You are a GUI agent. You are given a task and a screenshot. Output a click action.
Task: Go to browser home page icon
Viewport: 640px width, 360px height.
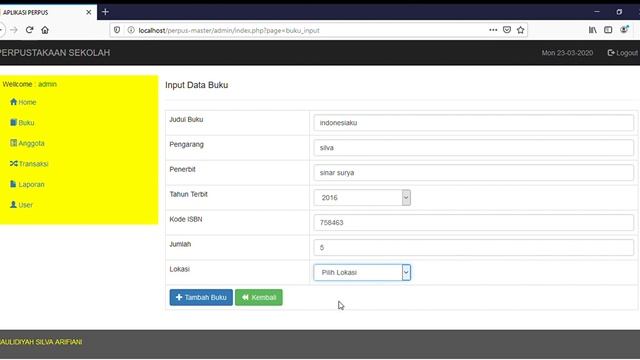coord(45,30)
